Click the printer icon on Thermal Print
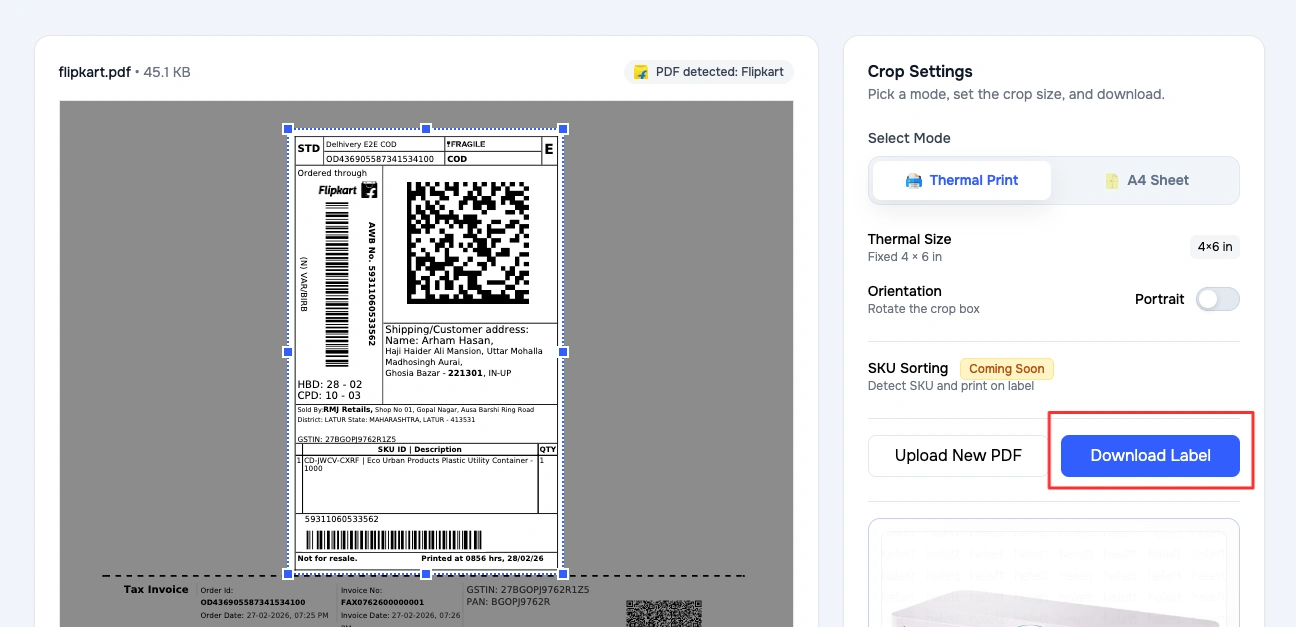This screenshot has width=1296, height=627. [x=913, y=181]
